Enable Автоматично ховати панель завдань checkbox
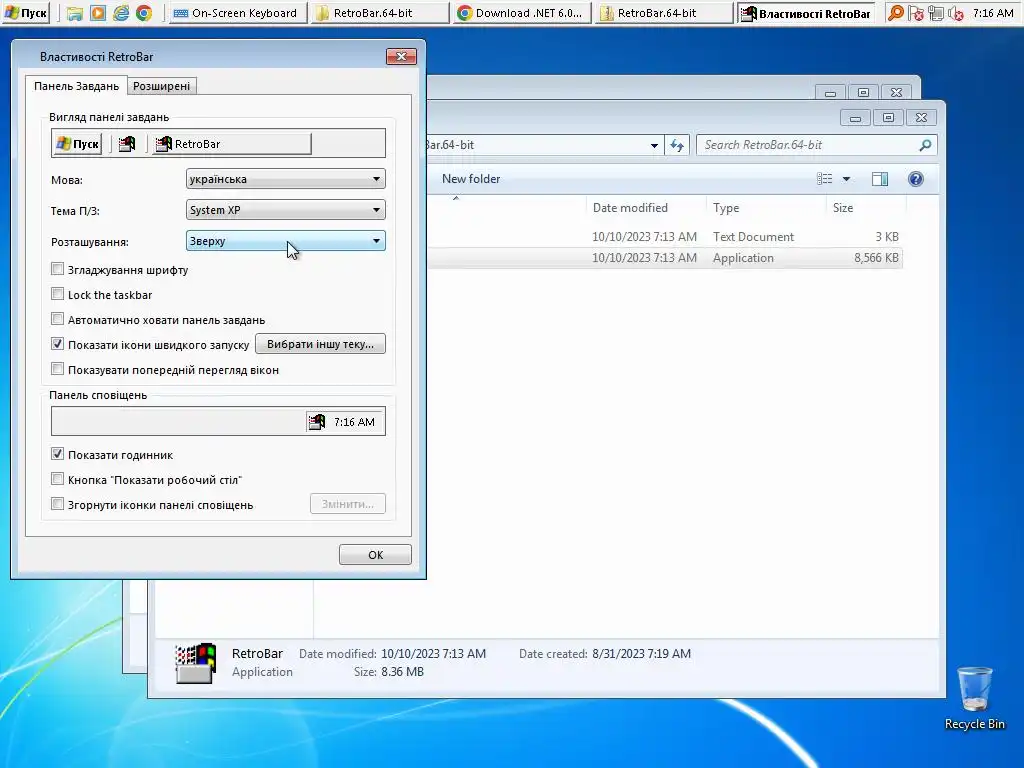 (x=57, y=319)
